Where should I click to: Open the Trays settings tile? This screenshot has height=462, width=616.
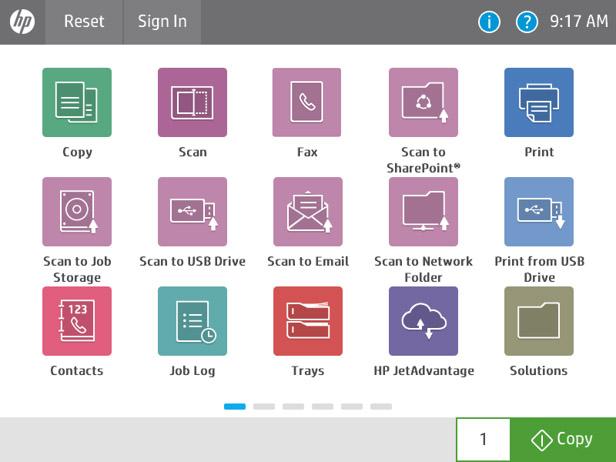point(308,321)
